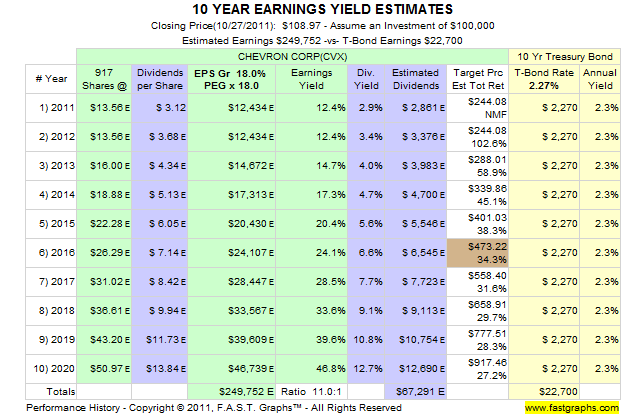
Task: Click the 10) 2020 row label
Action: click(51, 369)
